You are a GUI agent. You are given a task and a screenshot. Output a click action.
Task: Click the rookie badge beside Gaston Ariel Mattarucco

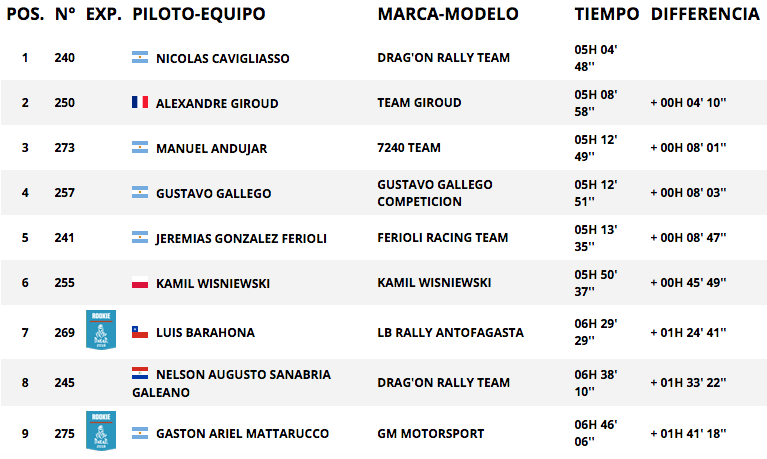(101, 431)
